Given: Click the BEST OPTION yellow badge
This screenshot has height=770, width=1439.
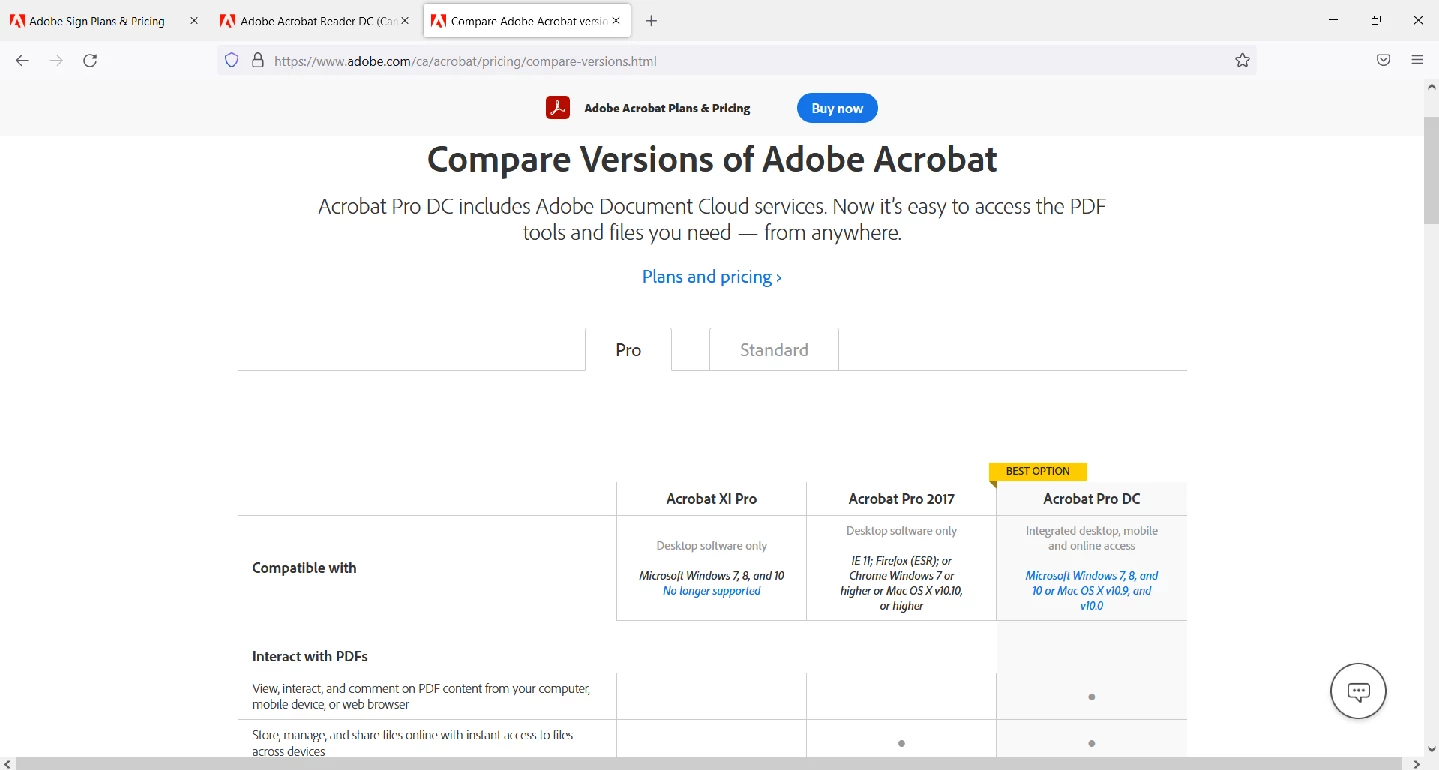Looking at the screenshot, I should pyautogui.click(x=1037, y=471).
